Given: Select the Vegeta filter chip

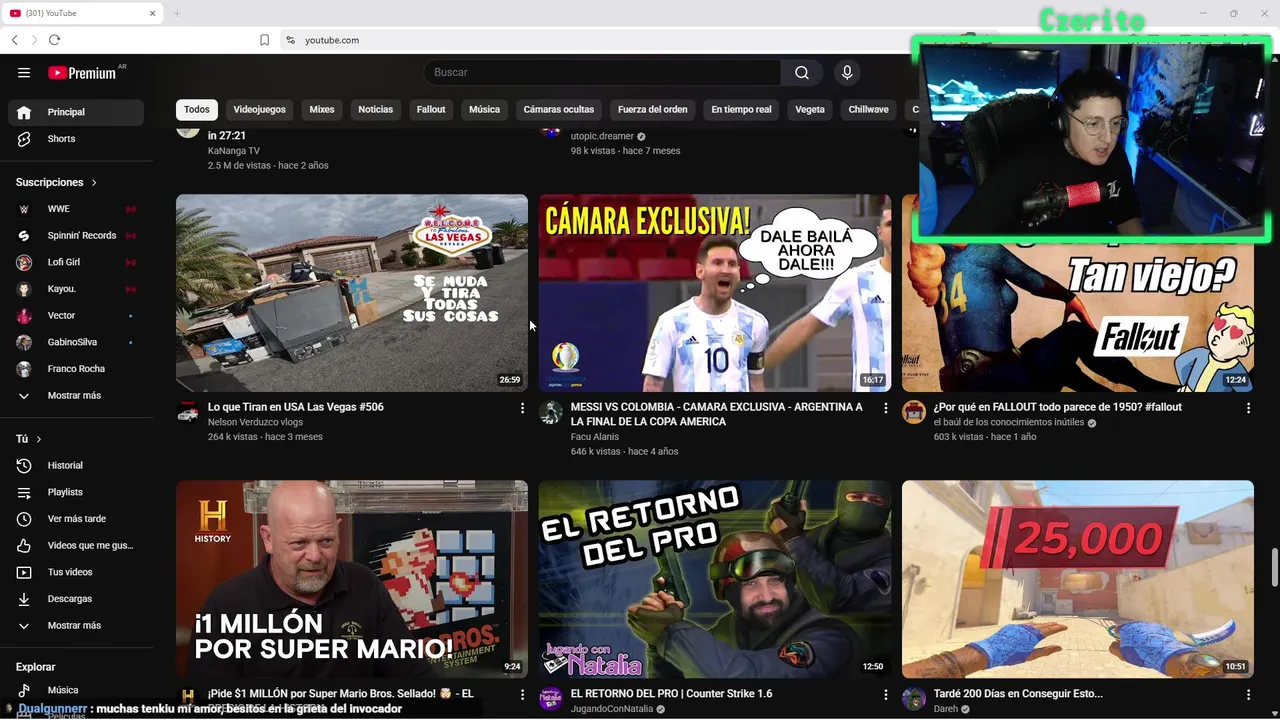Looking at the screenshot, I should (x=810, y=110).
